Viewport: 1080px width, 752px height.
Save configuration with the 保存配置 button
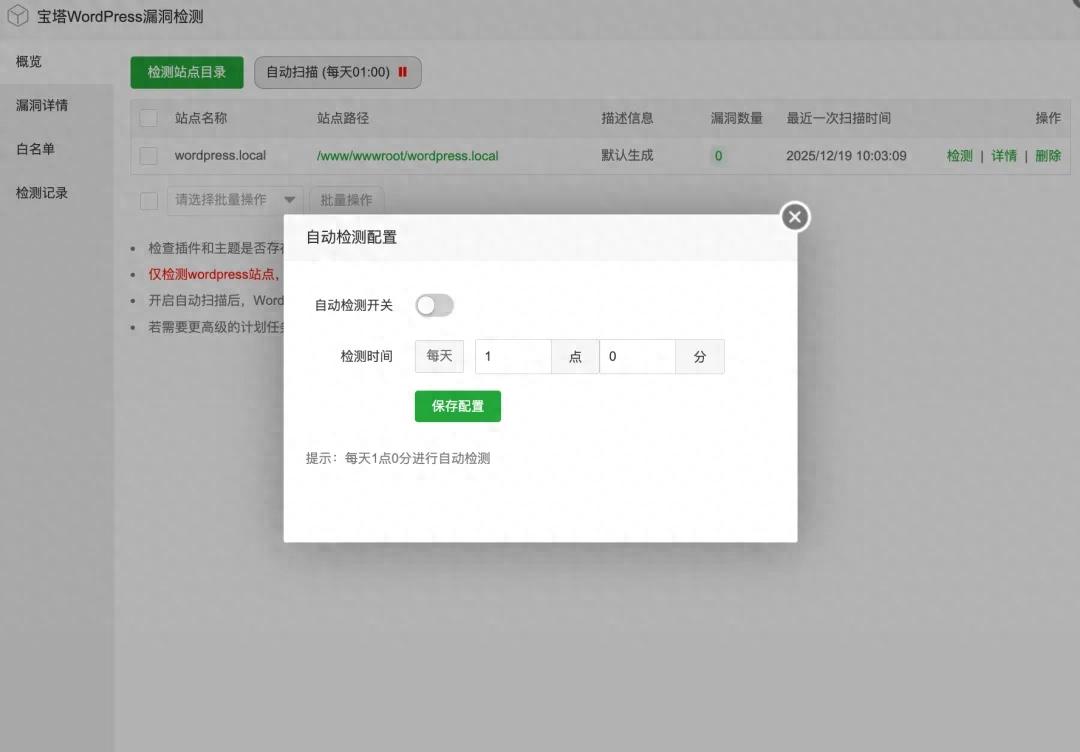457,406
